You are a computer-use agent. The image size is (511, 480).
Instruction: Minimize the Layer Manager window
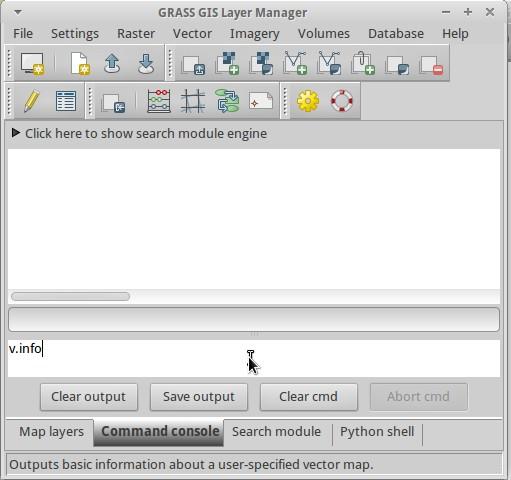(446, 12)
